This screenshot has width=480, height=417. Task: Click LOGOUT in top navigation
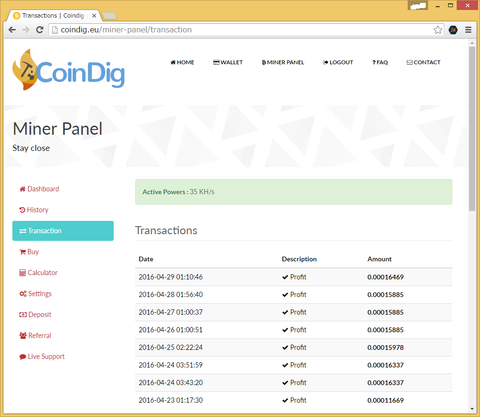(x=338, y=62)
